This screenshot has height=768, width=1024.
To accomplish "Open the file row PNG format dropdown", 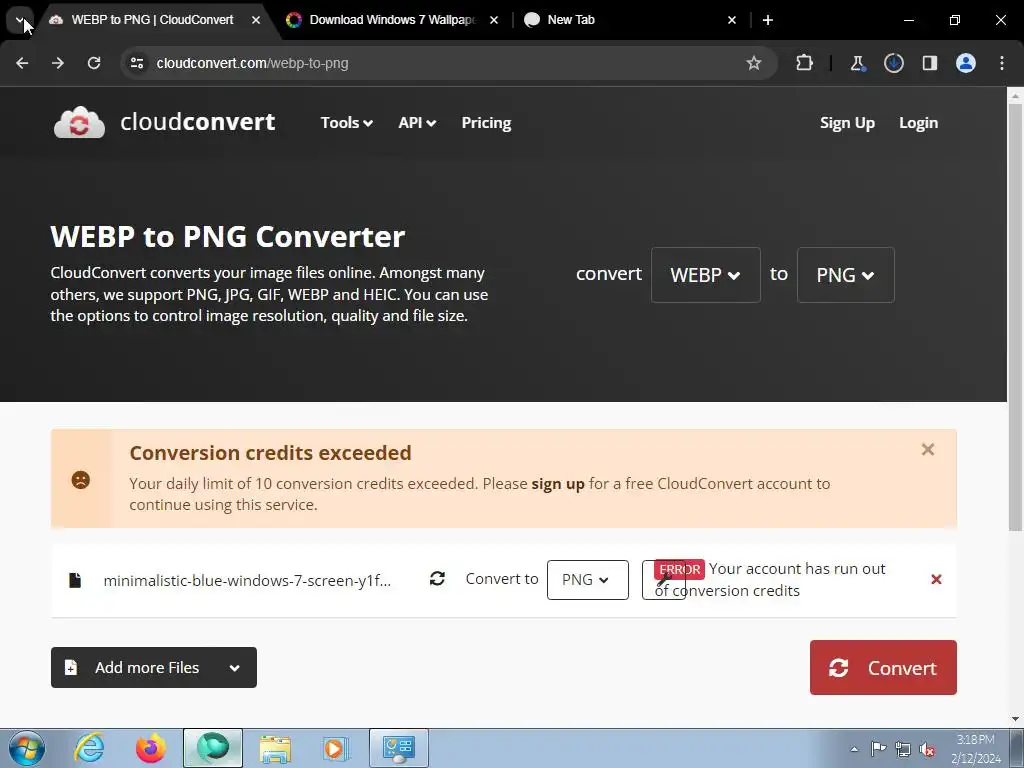I will (587, 580).
